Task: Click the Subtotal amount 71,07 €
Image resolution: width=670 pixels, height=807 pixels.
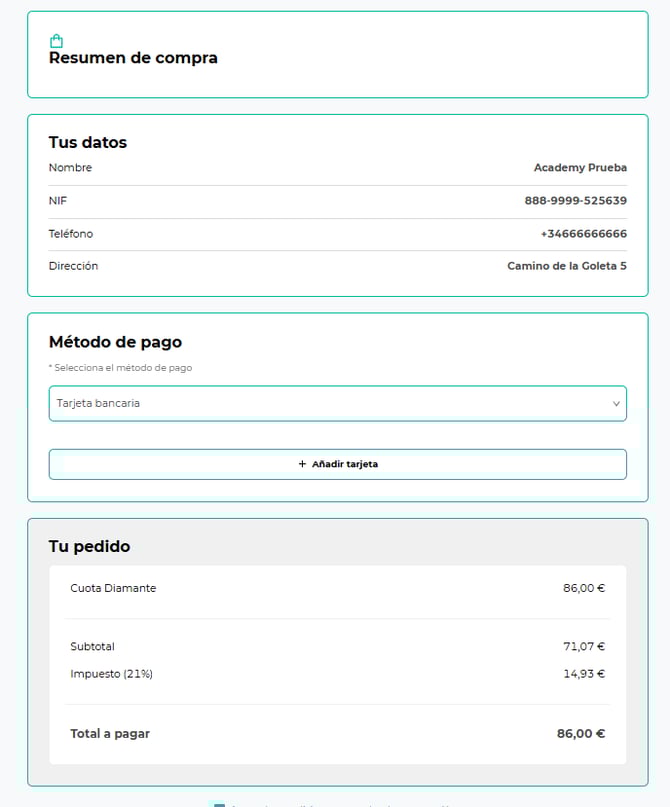Action: pos(583,647)
